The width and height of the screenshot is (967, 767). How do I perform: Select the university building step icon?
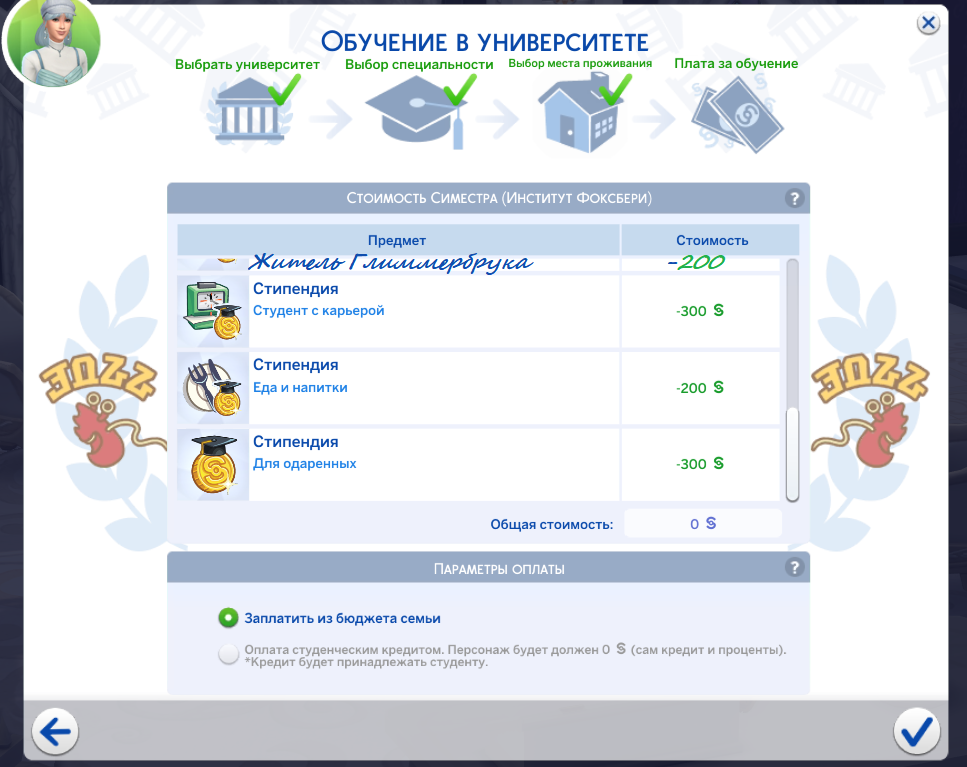[x=250, y=111]
